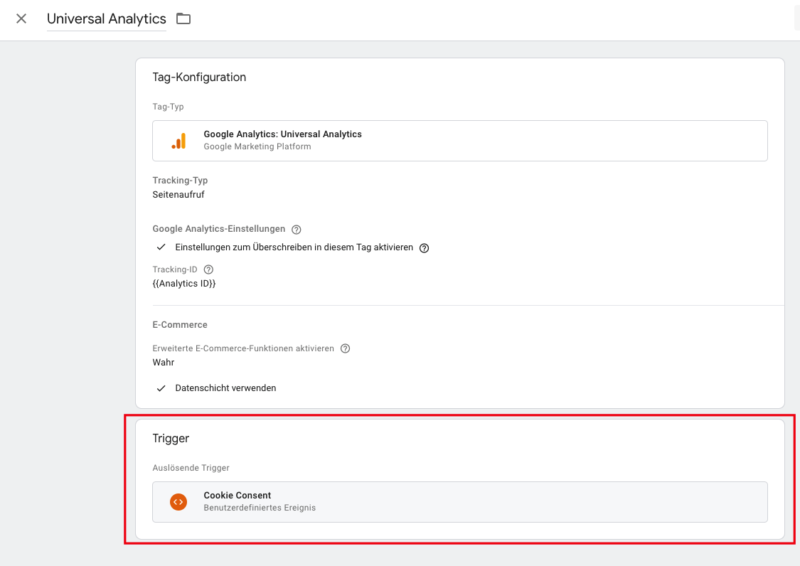Viewport: 800px width, 566px height.
Task: Click the Seitenaufruf tracking type value
Action: pos(178,194)
